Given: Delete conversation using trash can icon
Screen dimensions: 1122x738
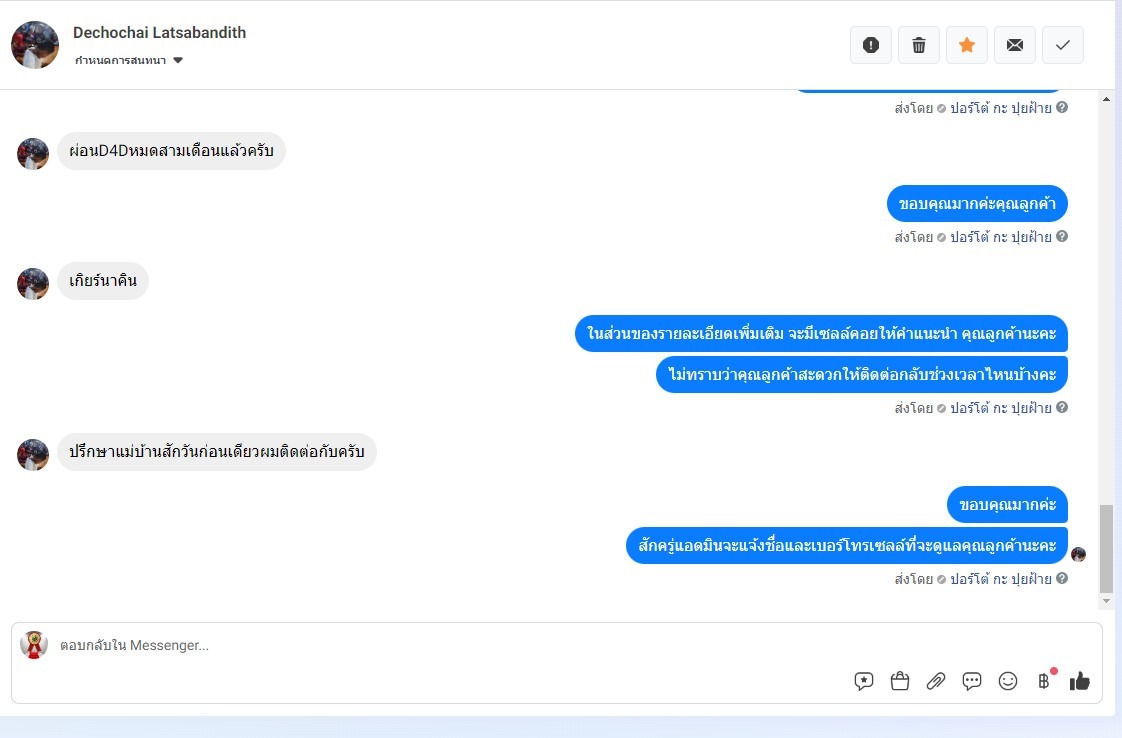Looking at the screenshot, I should tap(918, 45).
